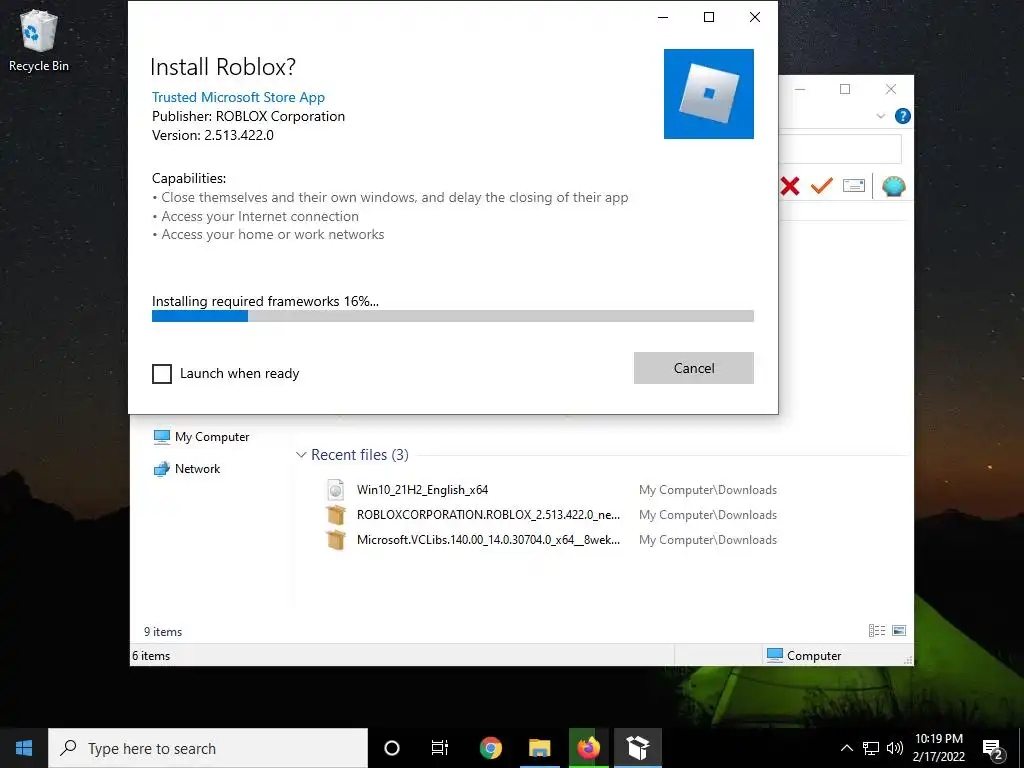
Task: Open the volume speaker control
Action: 894,748
